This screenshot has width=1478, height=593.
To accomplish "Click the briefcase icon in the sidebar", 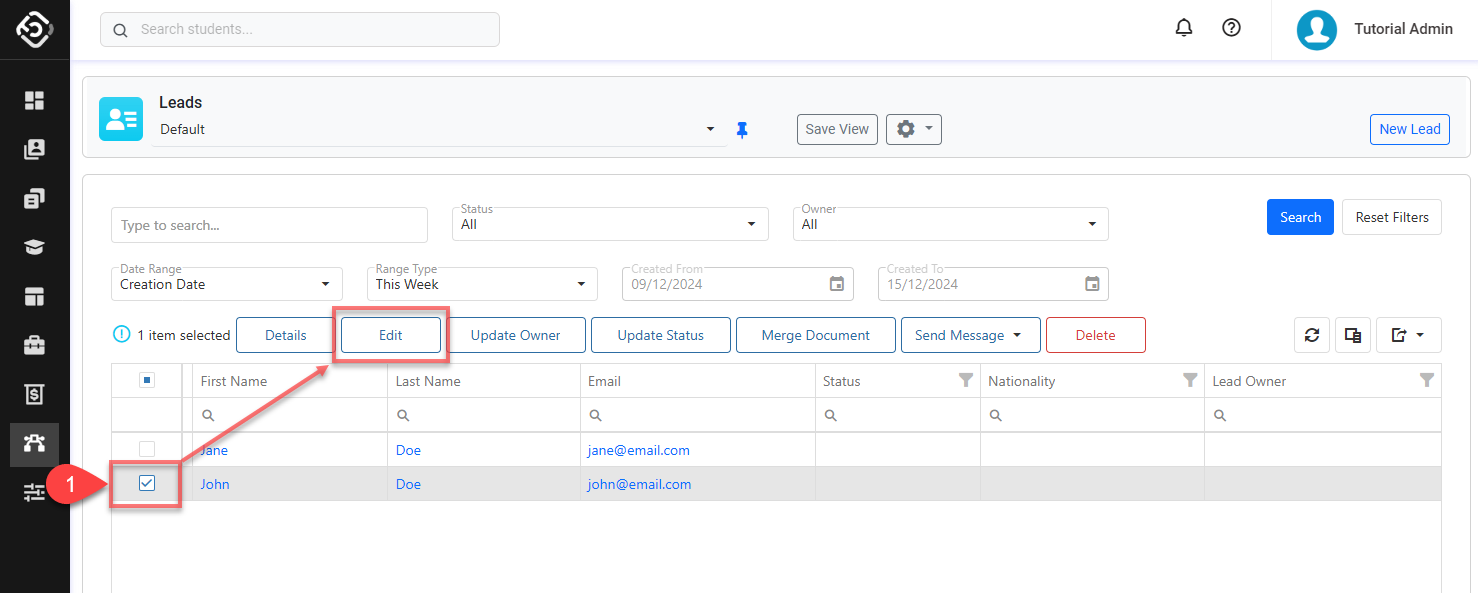I will pyautogui.click(x=35, y=346).
